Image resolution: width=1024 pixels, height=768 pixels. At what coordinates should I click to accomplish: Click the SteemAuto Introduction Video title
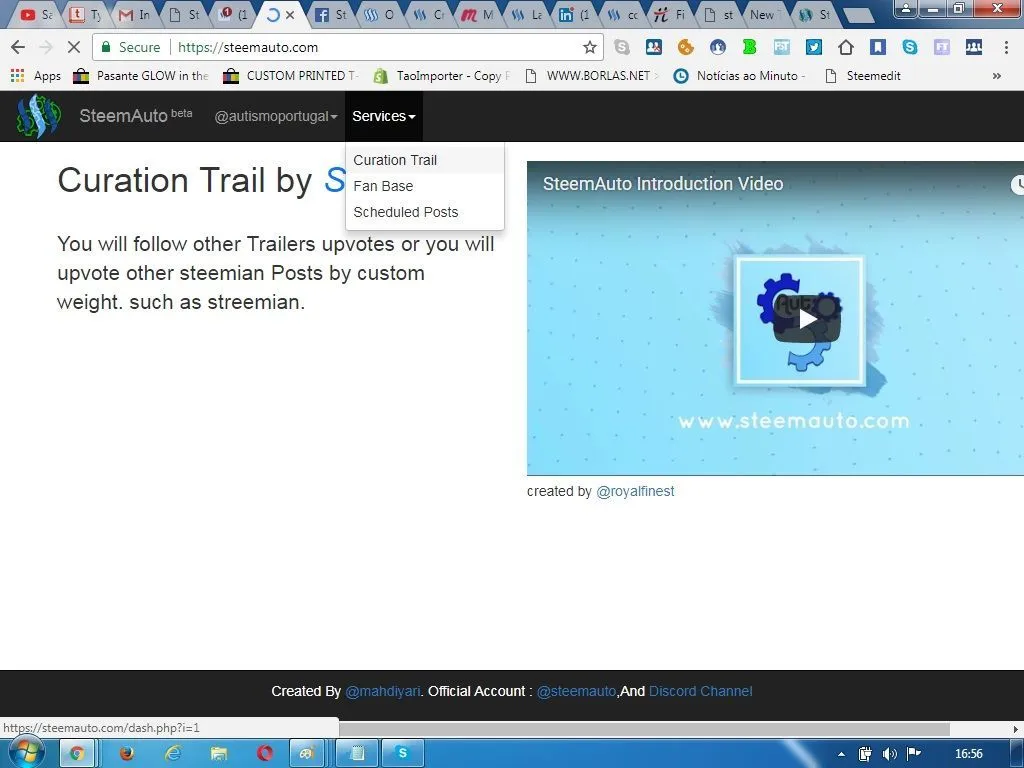663,184
